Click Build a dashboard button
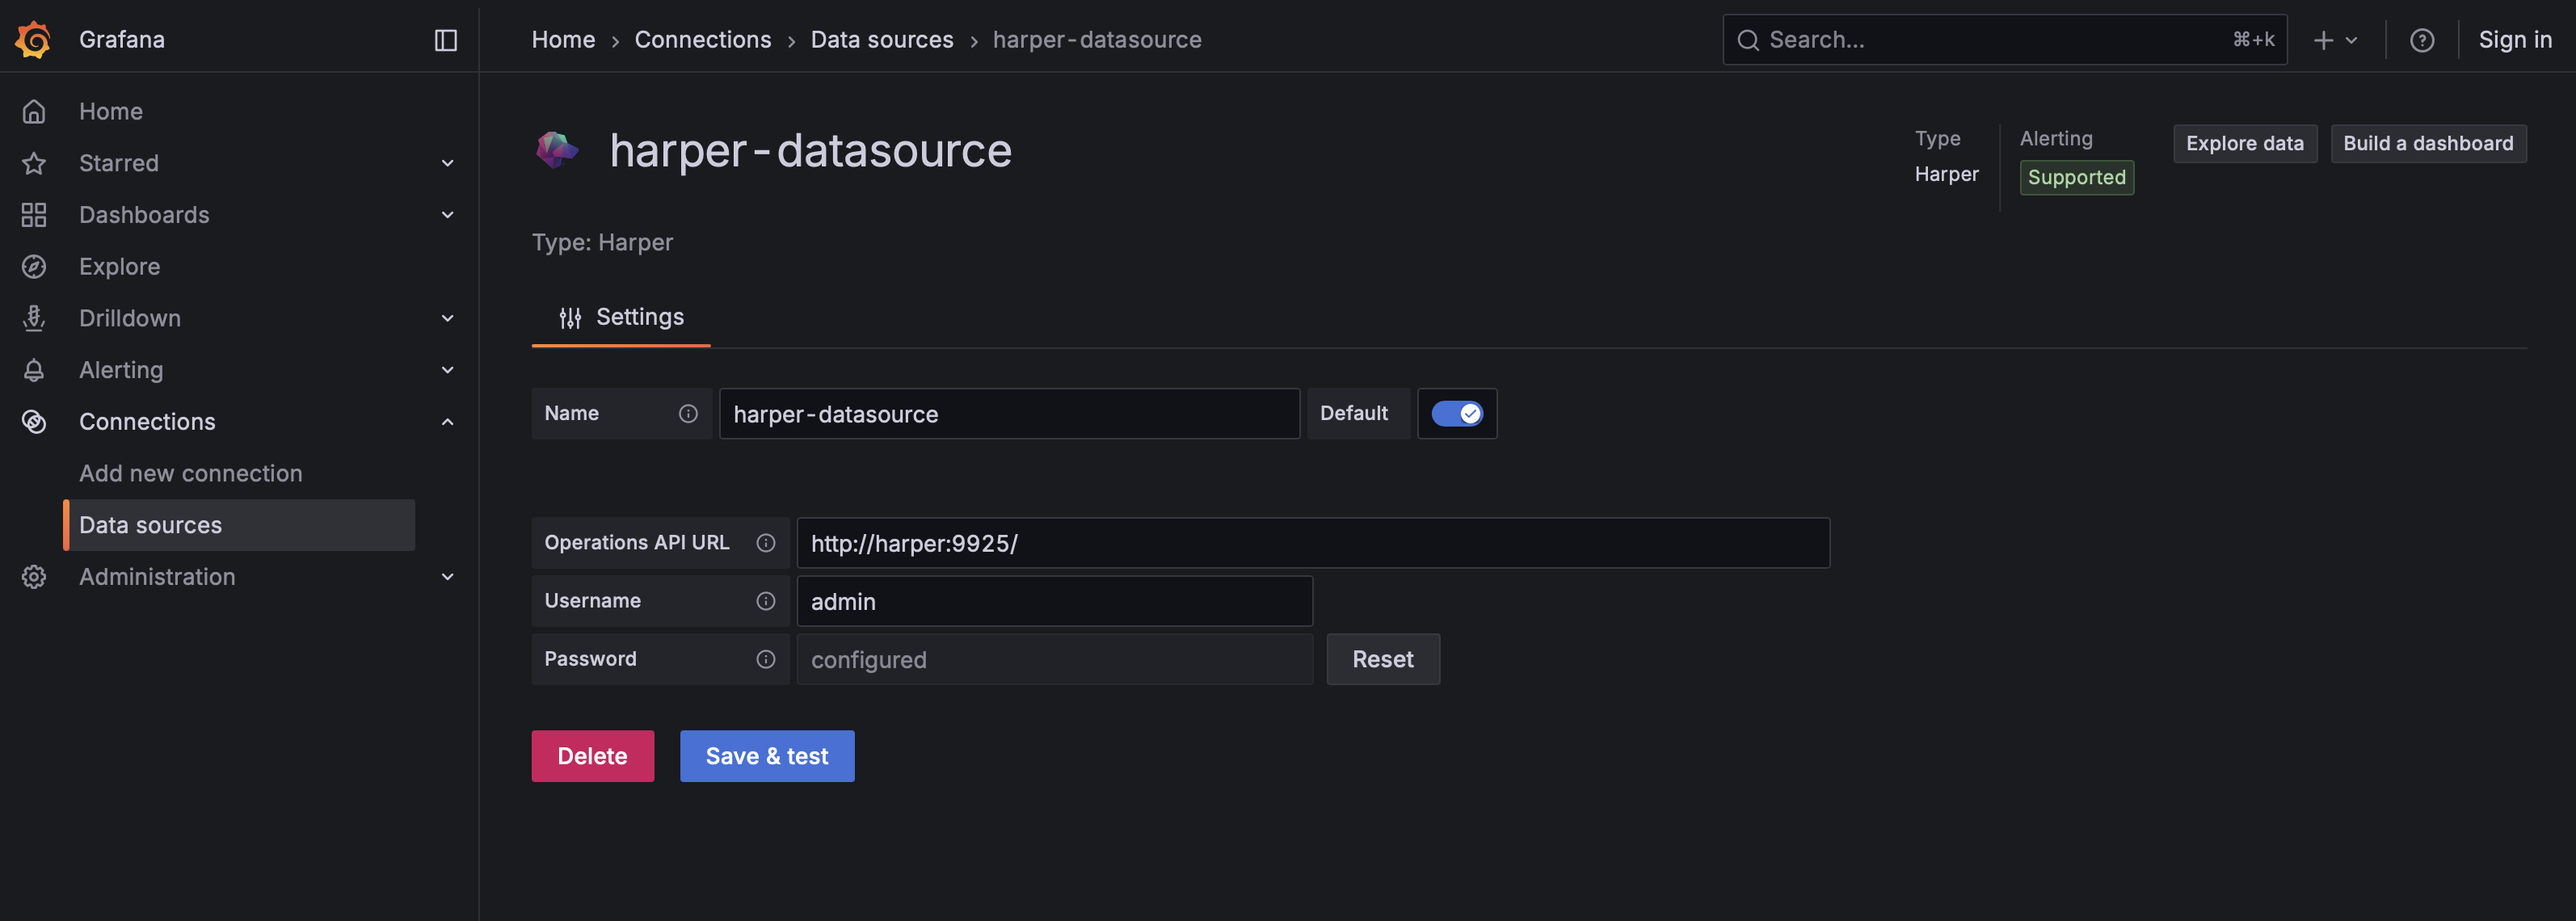This screenshot has width=2576, height=921. [2428, 144]
